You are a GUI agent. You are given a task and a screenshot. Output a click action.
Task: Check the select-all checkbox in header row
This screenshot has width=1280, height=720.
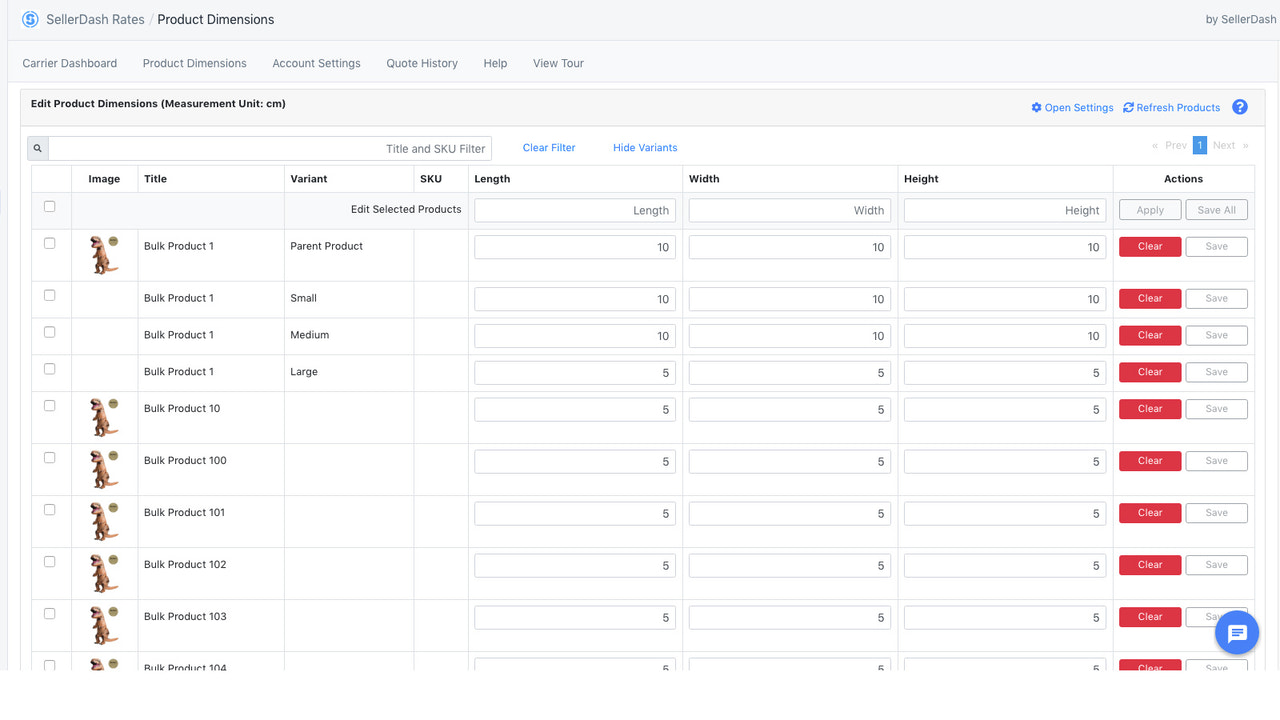[49, 206]
